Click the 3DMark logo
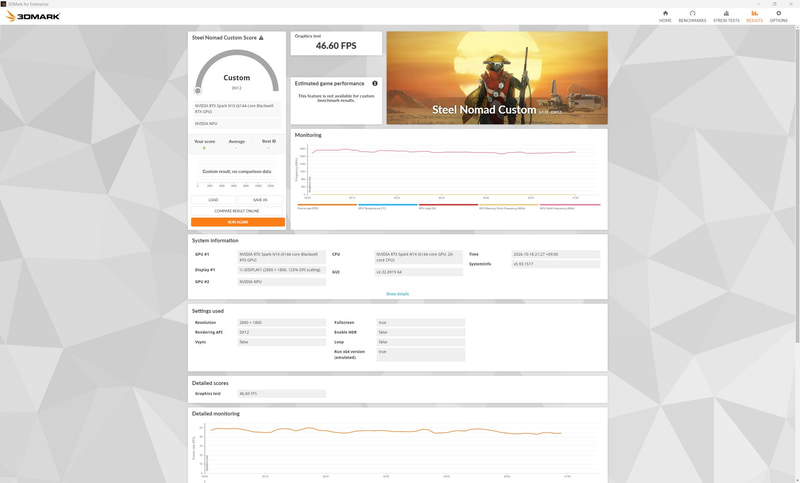800x483 pixels. click(x=33, y=16)
